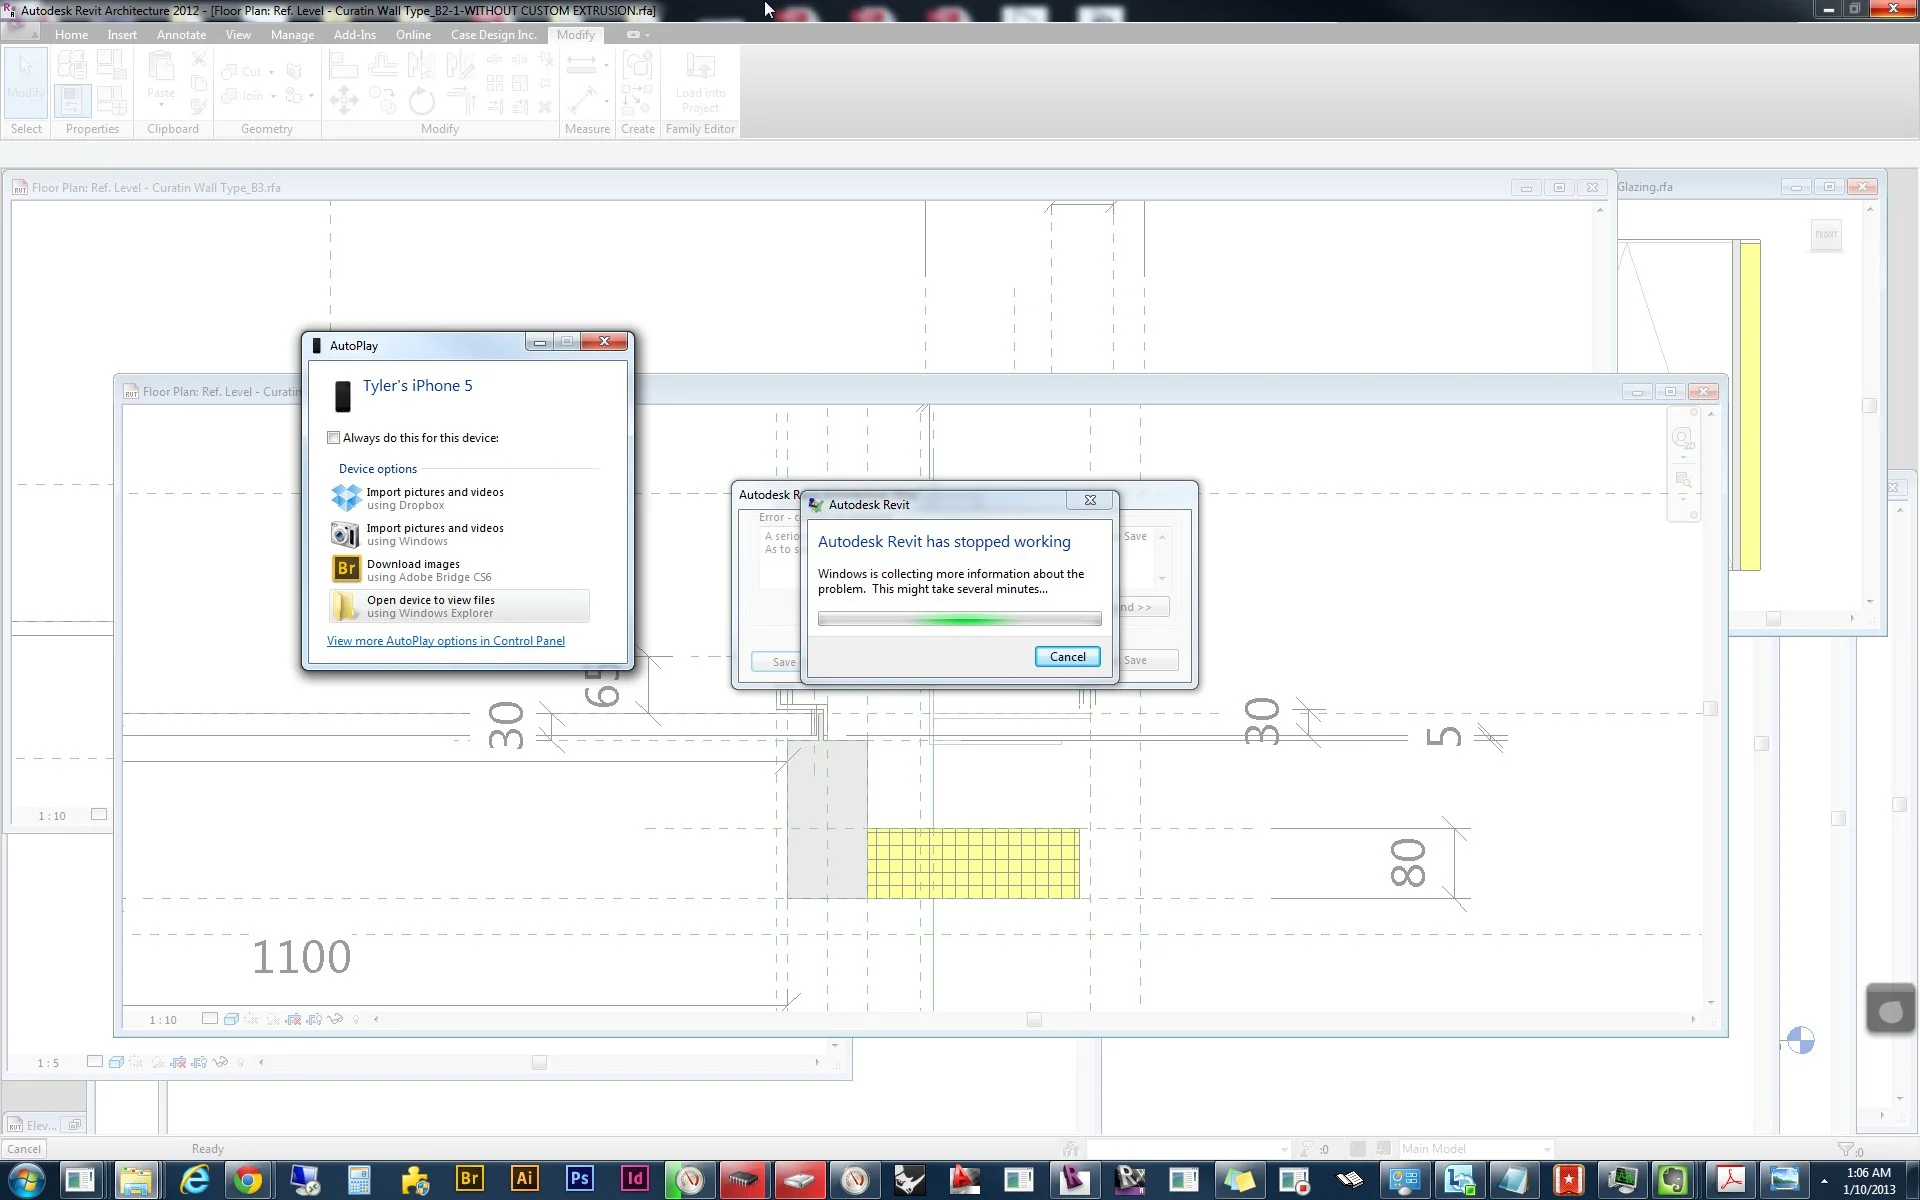Open InDesign from the taskbar
1920x1200 pixels.
634,1179
